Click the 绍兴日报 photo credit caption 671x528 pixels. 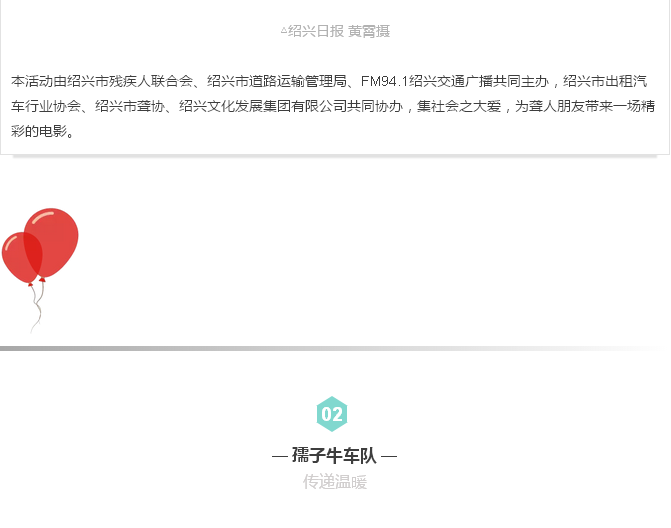point(315,31)
